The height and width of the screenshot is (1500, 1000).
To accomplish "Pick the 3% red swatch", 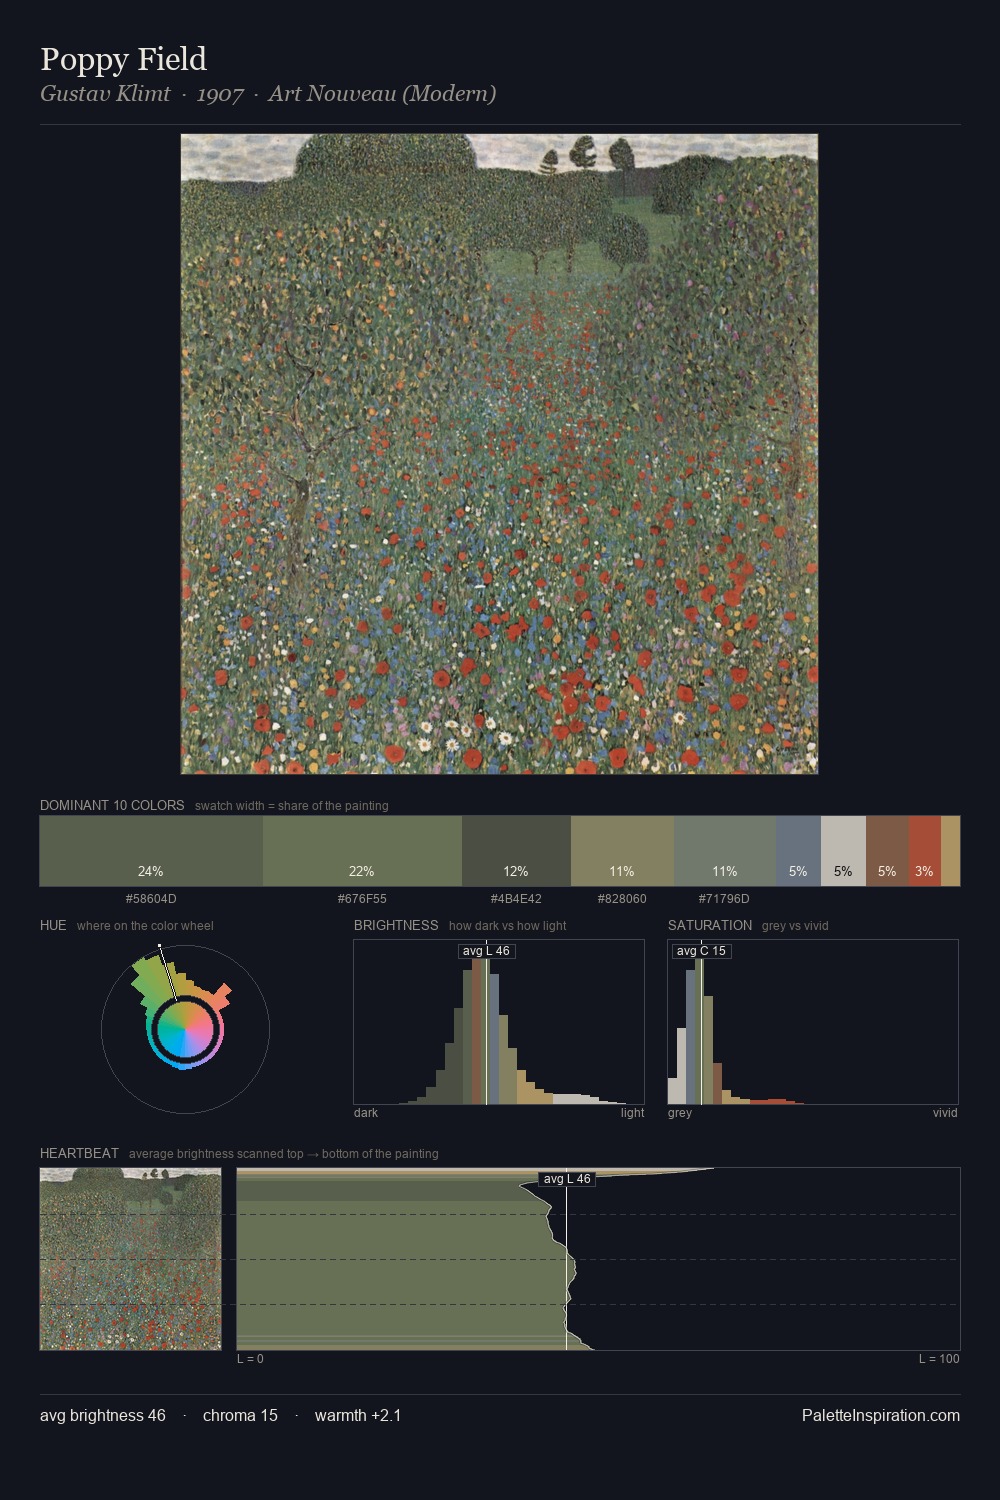I will 925,851.
